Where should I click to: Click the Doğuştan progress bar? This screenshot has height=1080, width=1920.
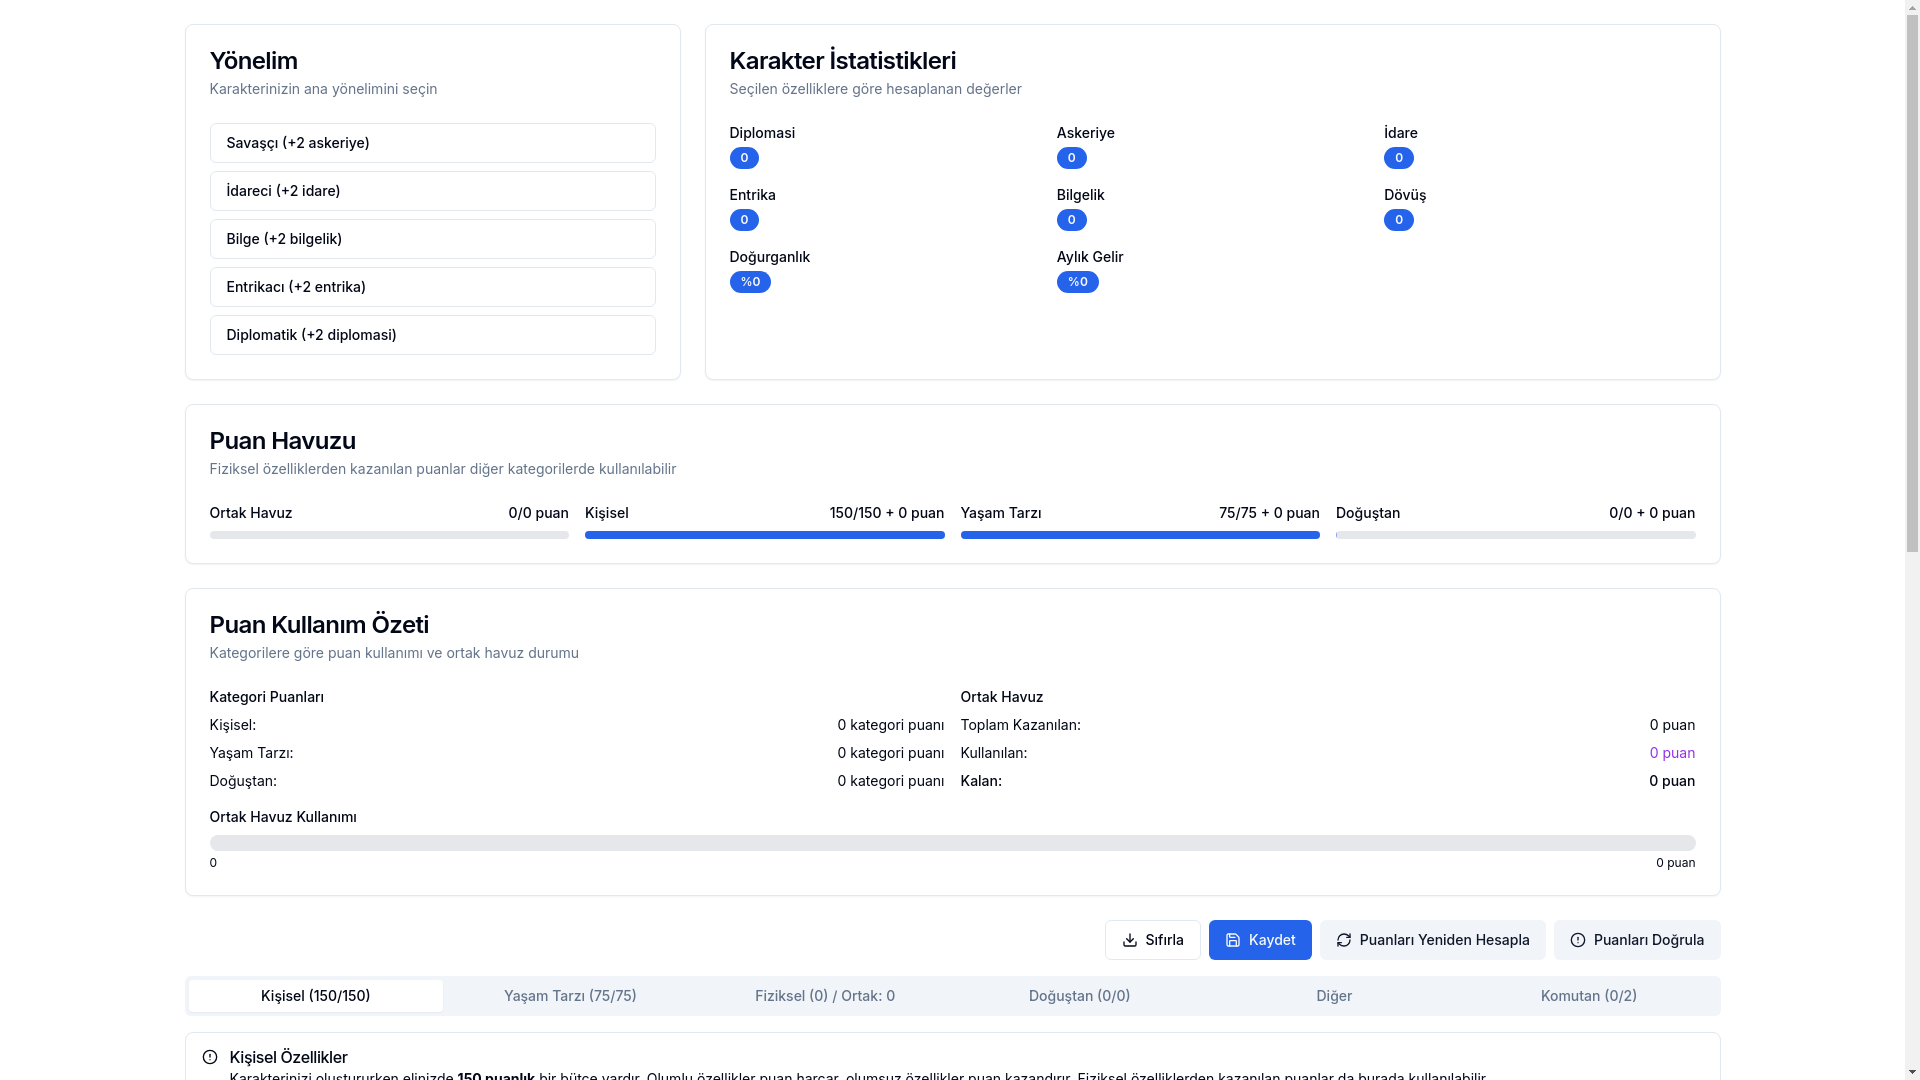click(1515, 535)
